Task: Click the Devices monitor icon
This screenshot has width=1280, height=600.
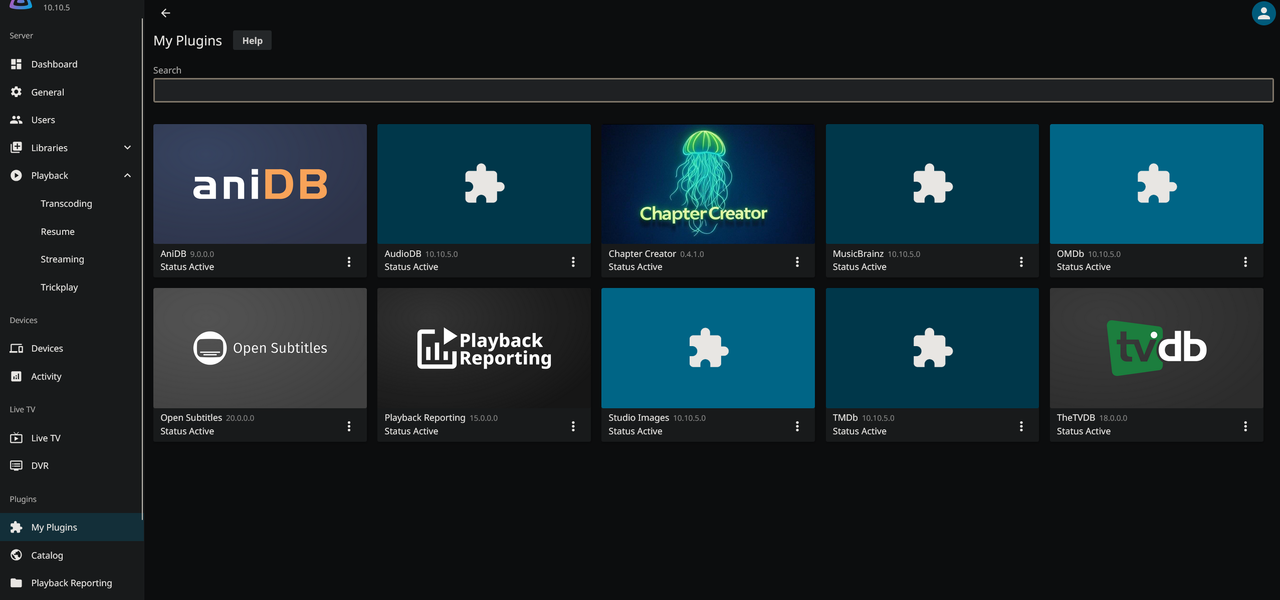Action: [16, 349]
